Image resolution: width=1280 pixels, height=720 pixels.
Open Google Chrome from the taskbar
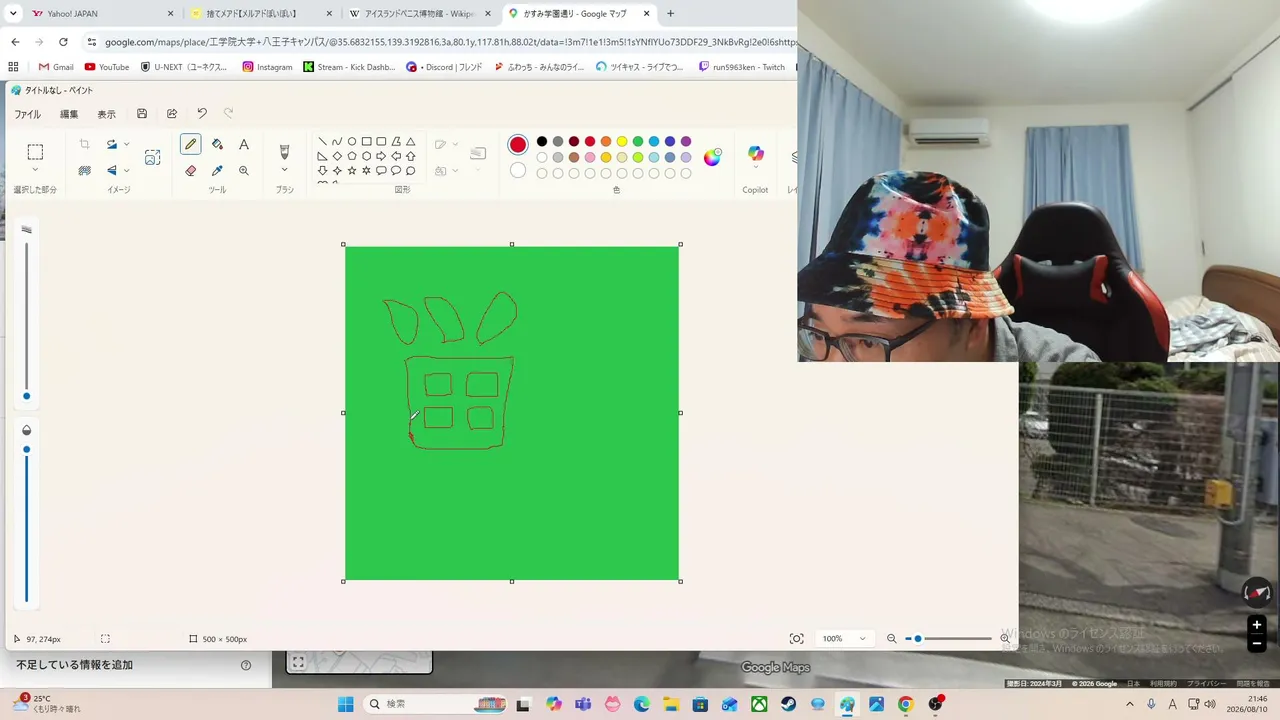pyautogui.click(x=906, y=704)
